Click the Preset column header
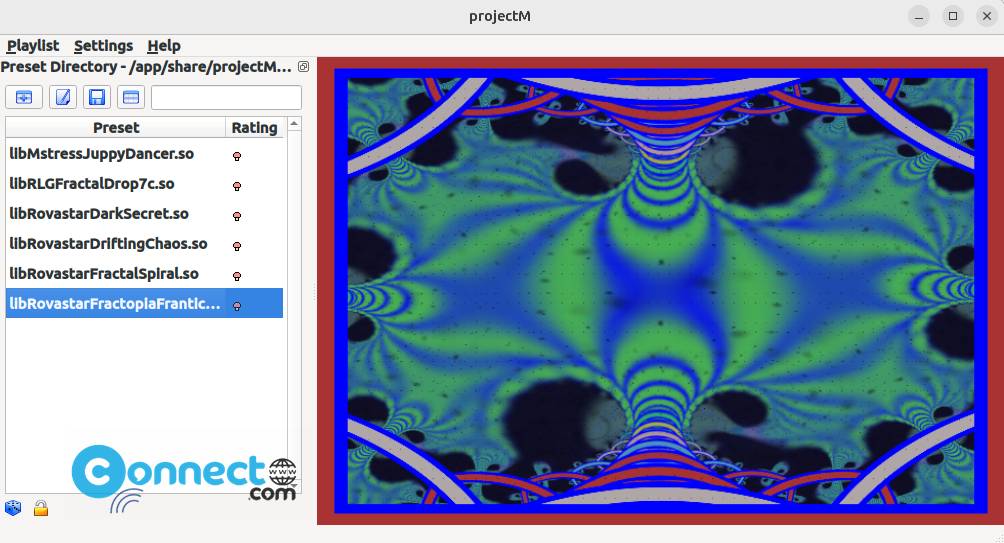 click(x=116, y=127)
